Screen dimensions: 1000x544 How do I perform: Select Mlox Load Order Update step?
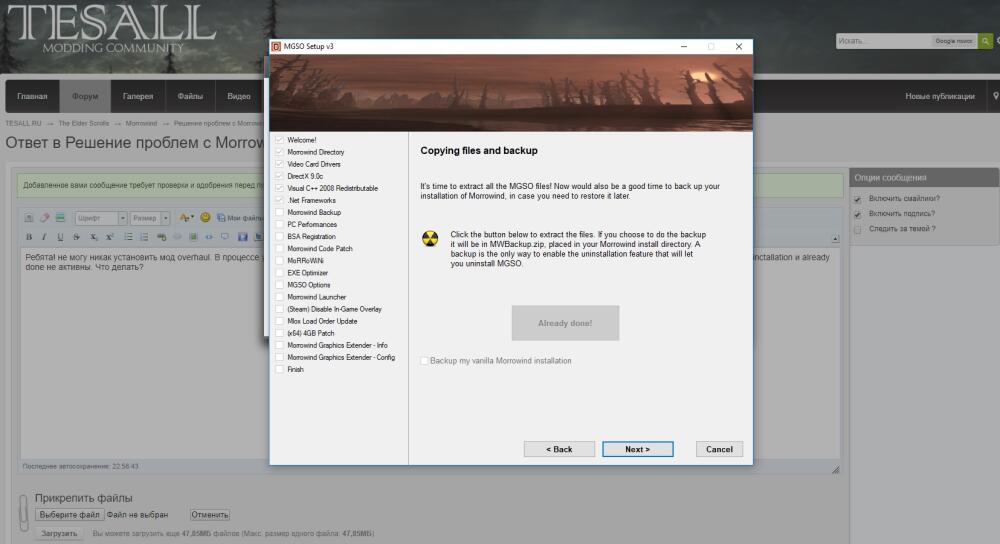click(322, 321)
